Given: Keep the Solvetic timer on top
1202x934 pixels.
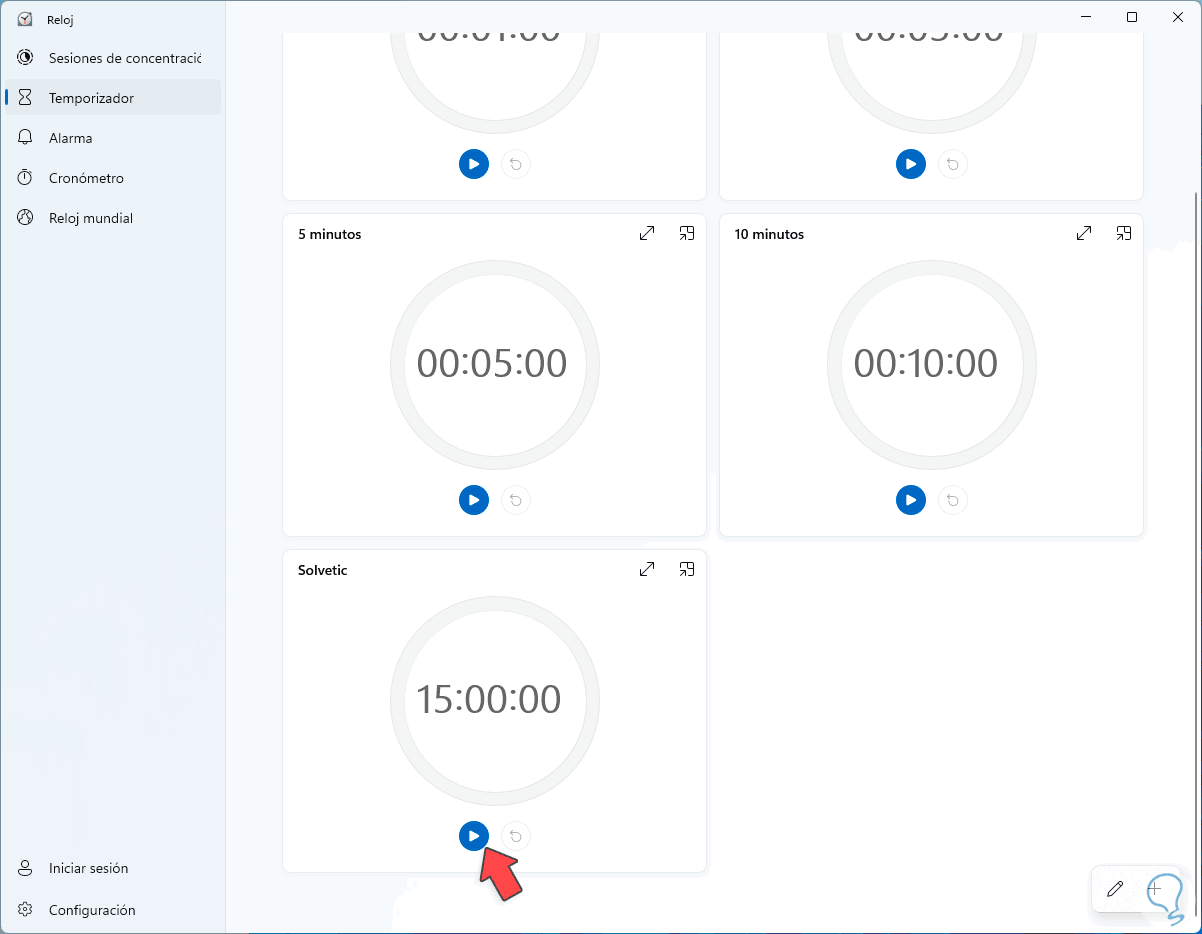Looking at the screenshot, I should (687, 569).
